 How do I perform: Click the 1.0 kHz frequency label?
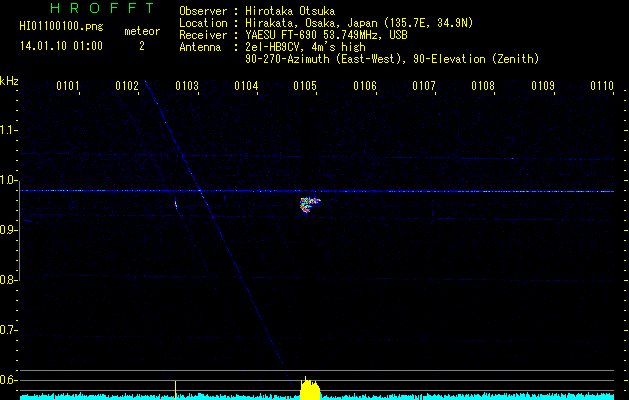click(x=8, y=180)
